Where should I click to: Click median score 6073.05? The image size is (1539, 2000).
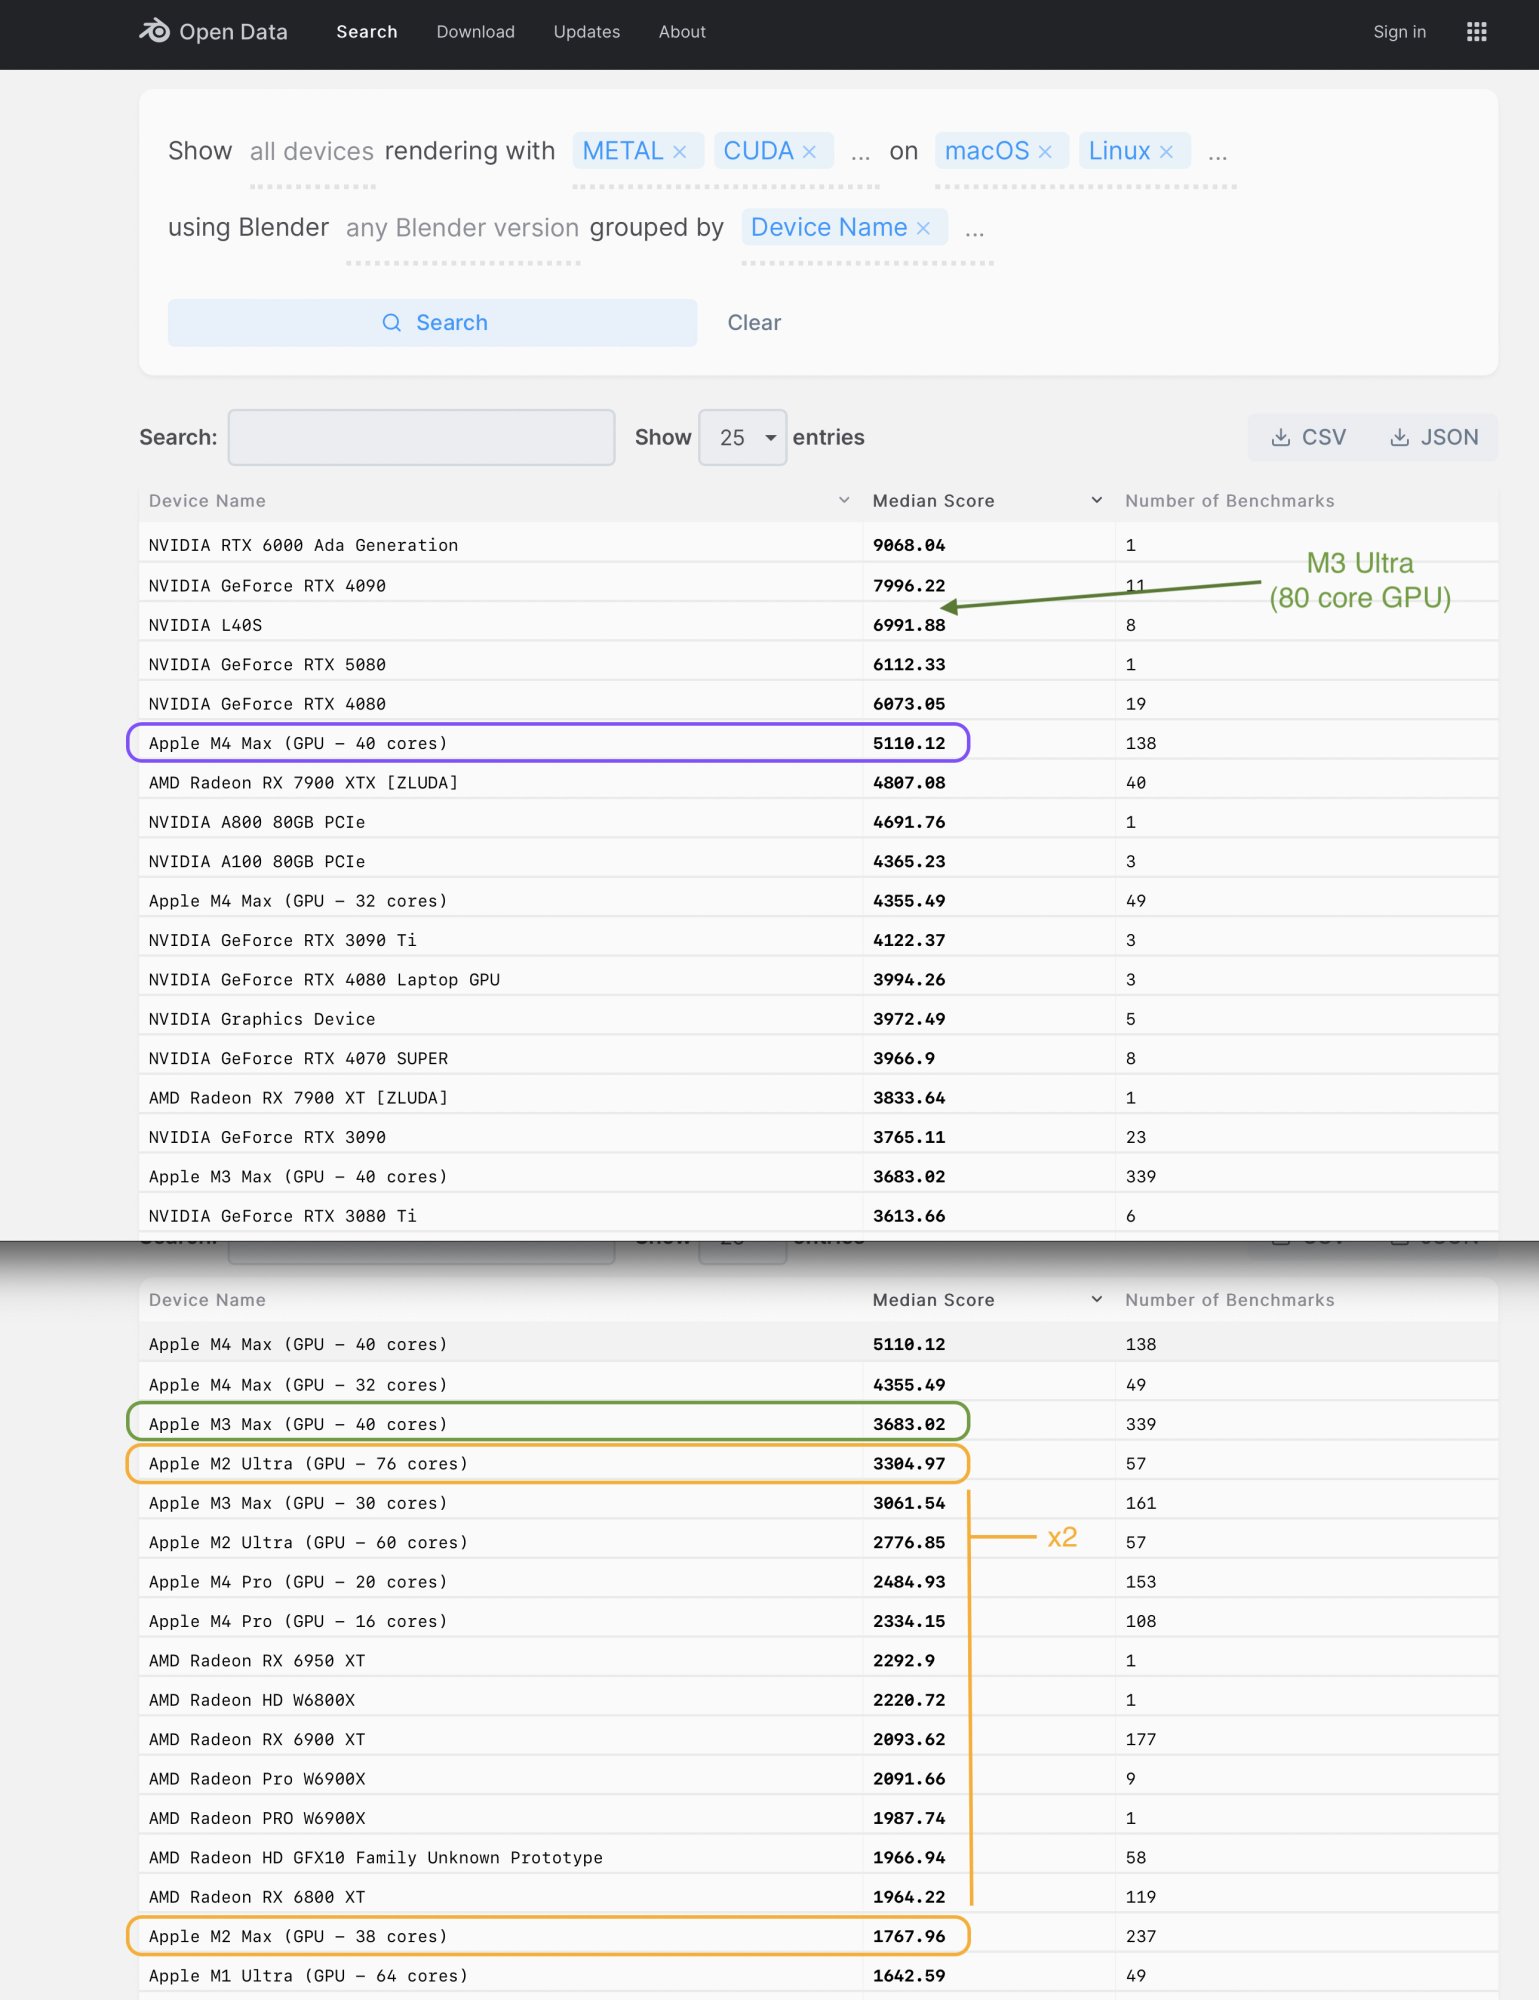909,704
